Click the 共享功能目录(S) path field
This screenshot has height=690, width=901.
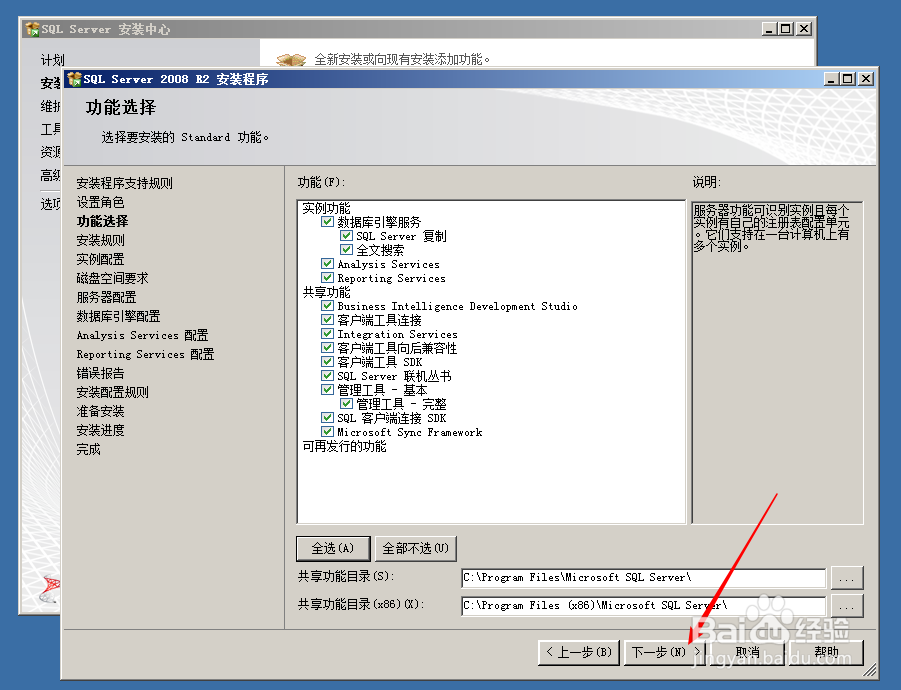pyautogui.click(x=644, y=578)
